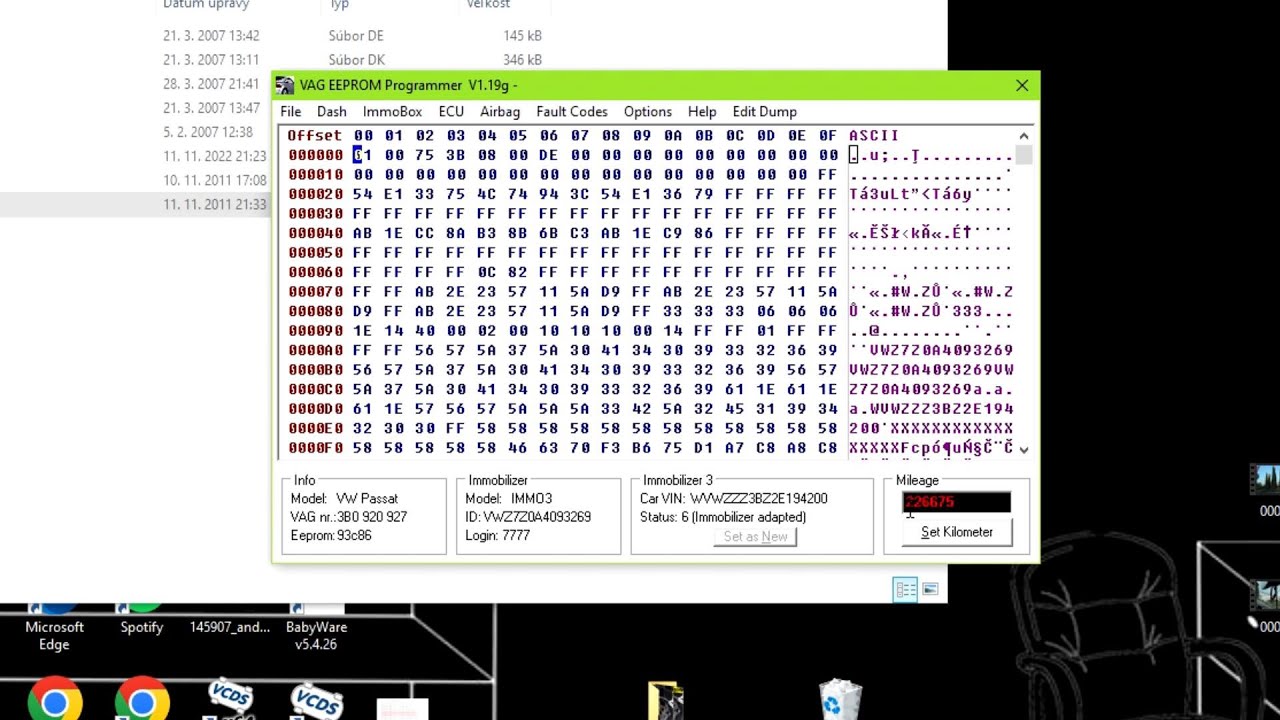Image resolution: width=1280 pixels, height=720 pixels.
Task: Open the yellow folder desktop icon
Action: 666,701
